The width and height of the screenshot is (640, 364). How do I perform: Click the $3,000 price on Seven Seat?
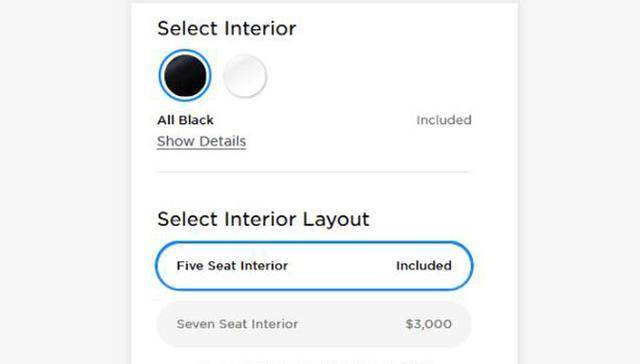tap(429, 324)
